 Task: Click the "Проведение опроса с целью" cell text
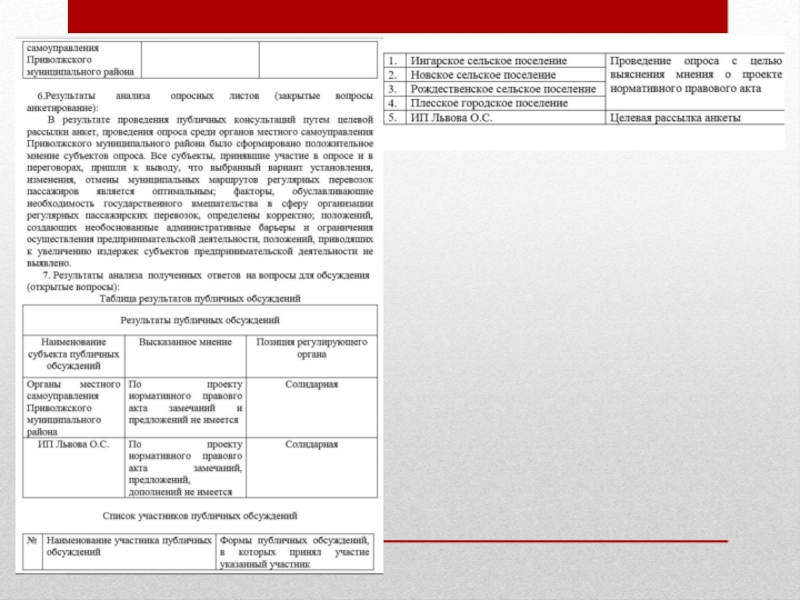696,74
